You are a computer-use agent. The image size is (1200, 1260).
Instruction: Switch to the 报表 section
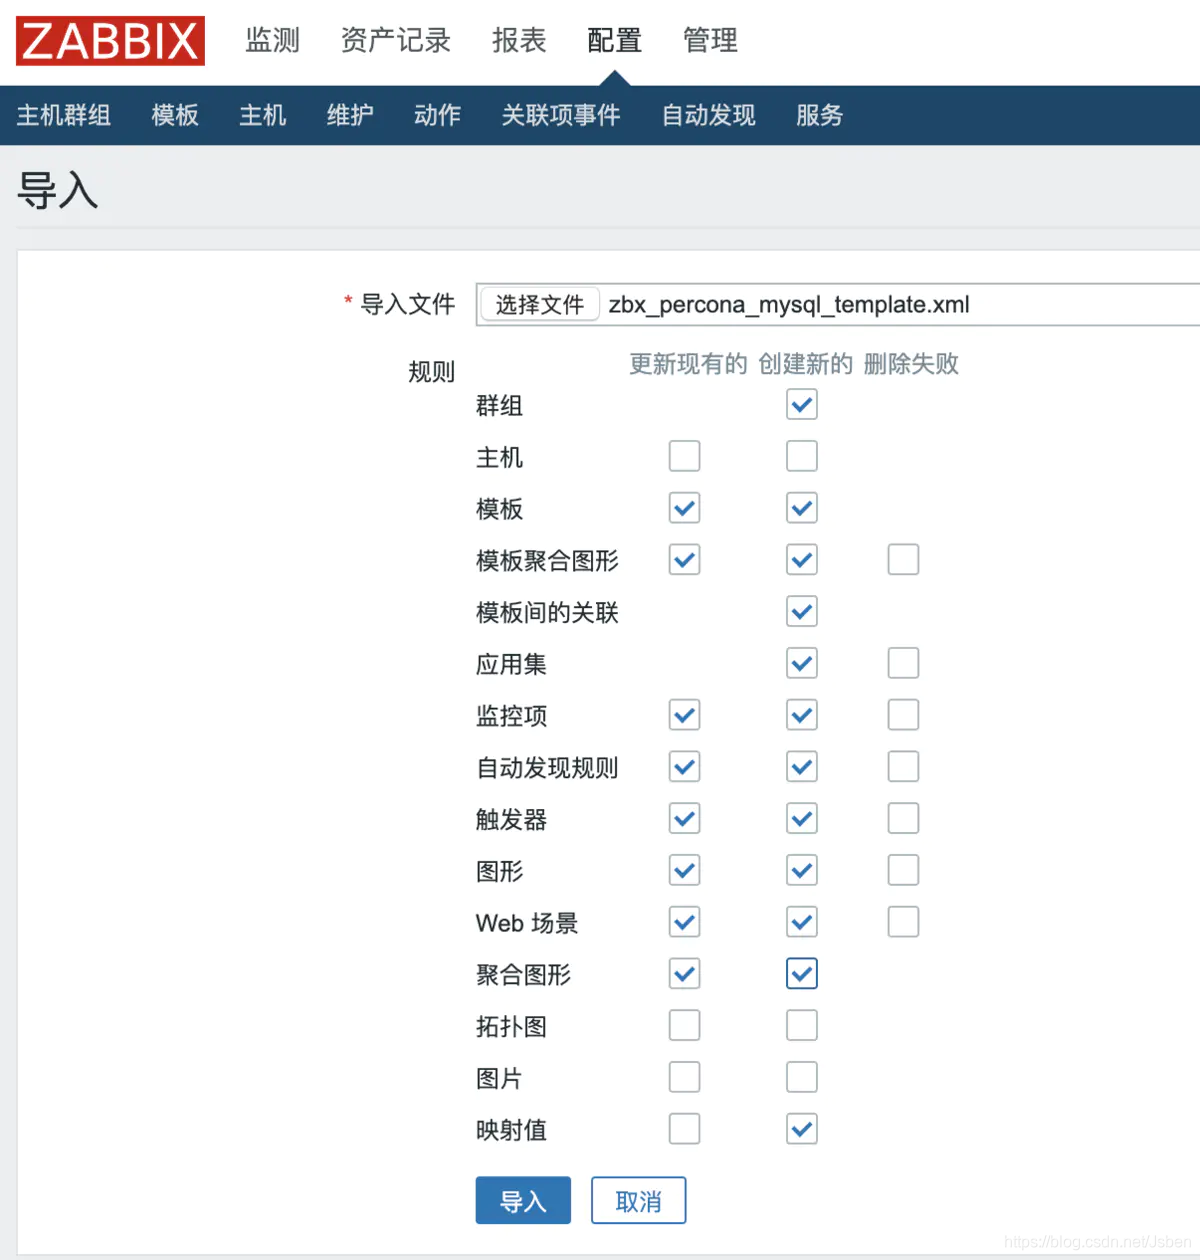tap(518, 40)
